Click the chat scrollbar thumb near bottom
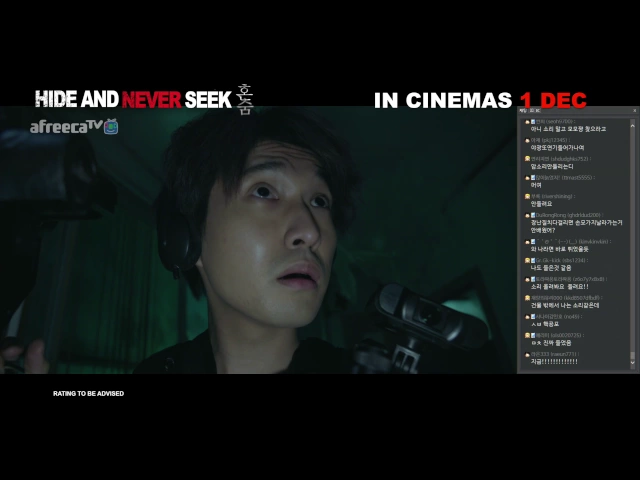This screenshot has height=480, width=640. tap(633, 356)
